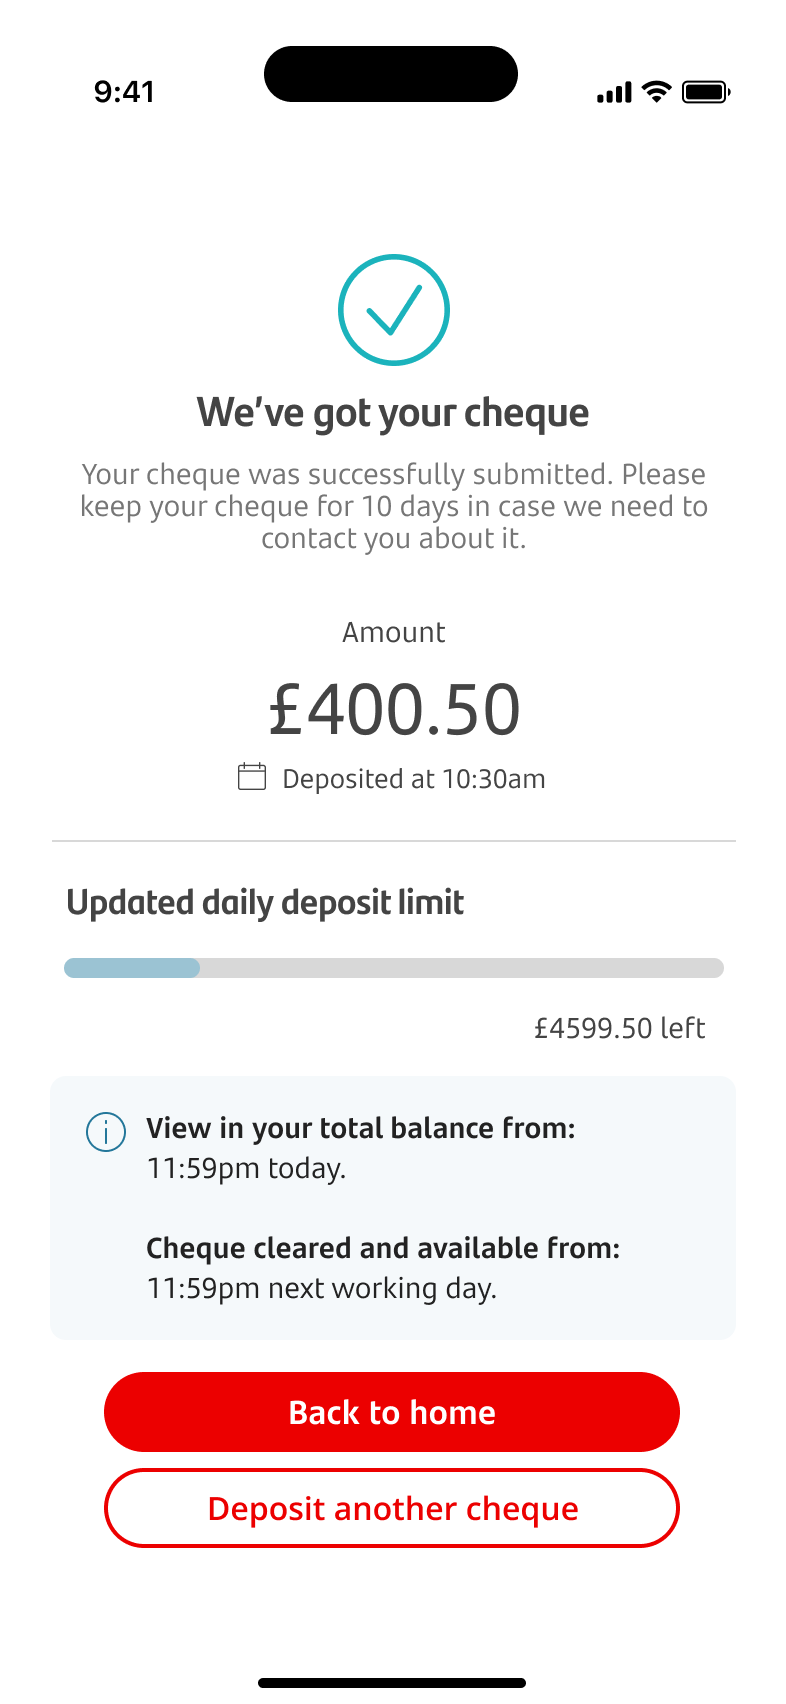
Task: Tap the info icon in the notice box
Action: [106, 1132]
